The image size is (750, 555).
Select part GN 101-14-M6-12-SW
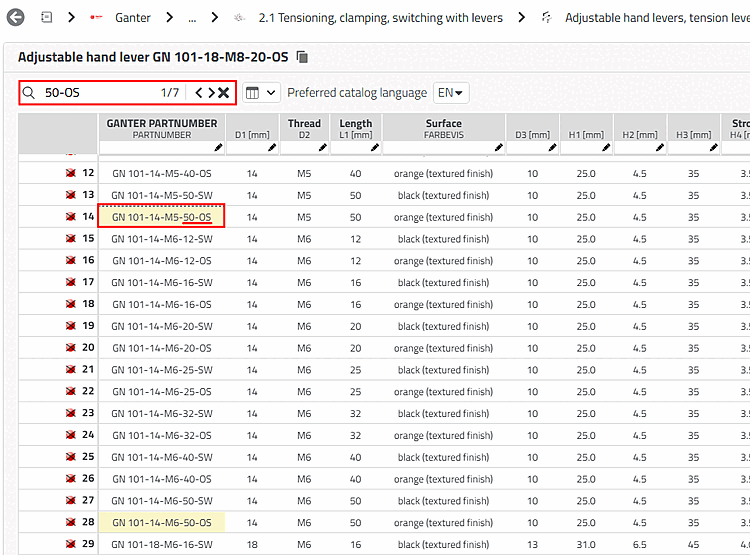[162, 239]
